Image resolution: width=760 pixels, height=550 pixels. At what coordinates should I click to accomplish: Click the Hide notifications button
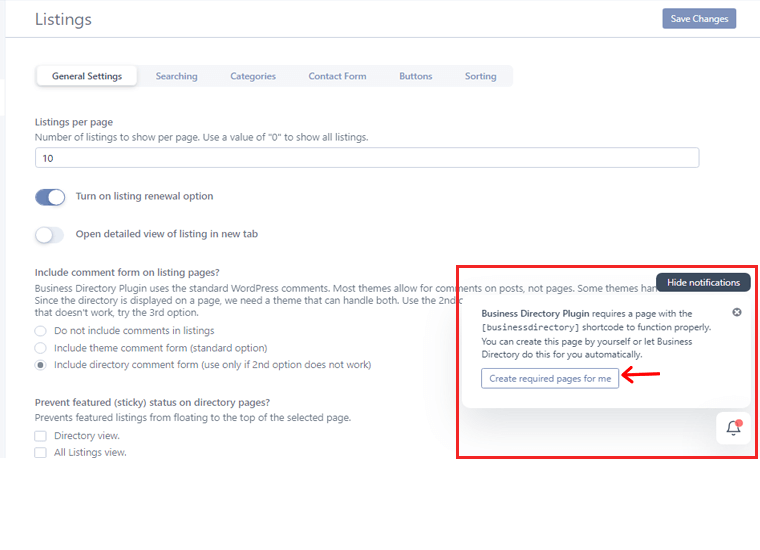coord(703,283)
